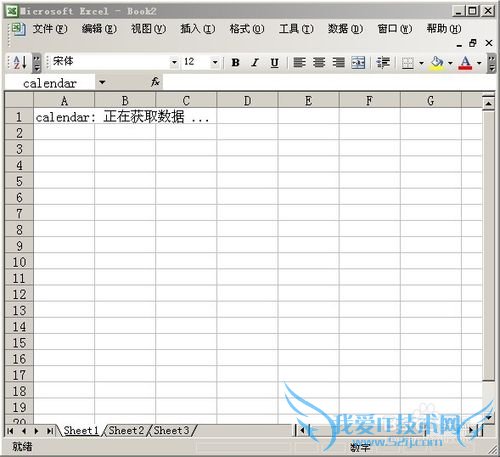Expand standard toolbar options chevron
The width and height of the screenshot is (500, 457).
[37, 63]
